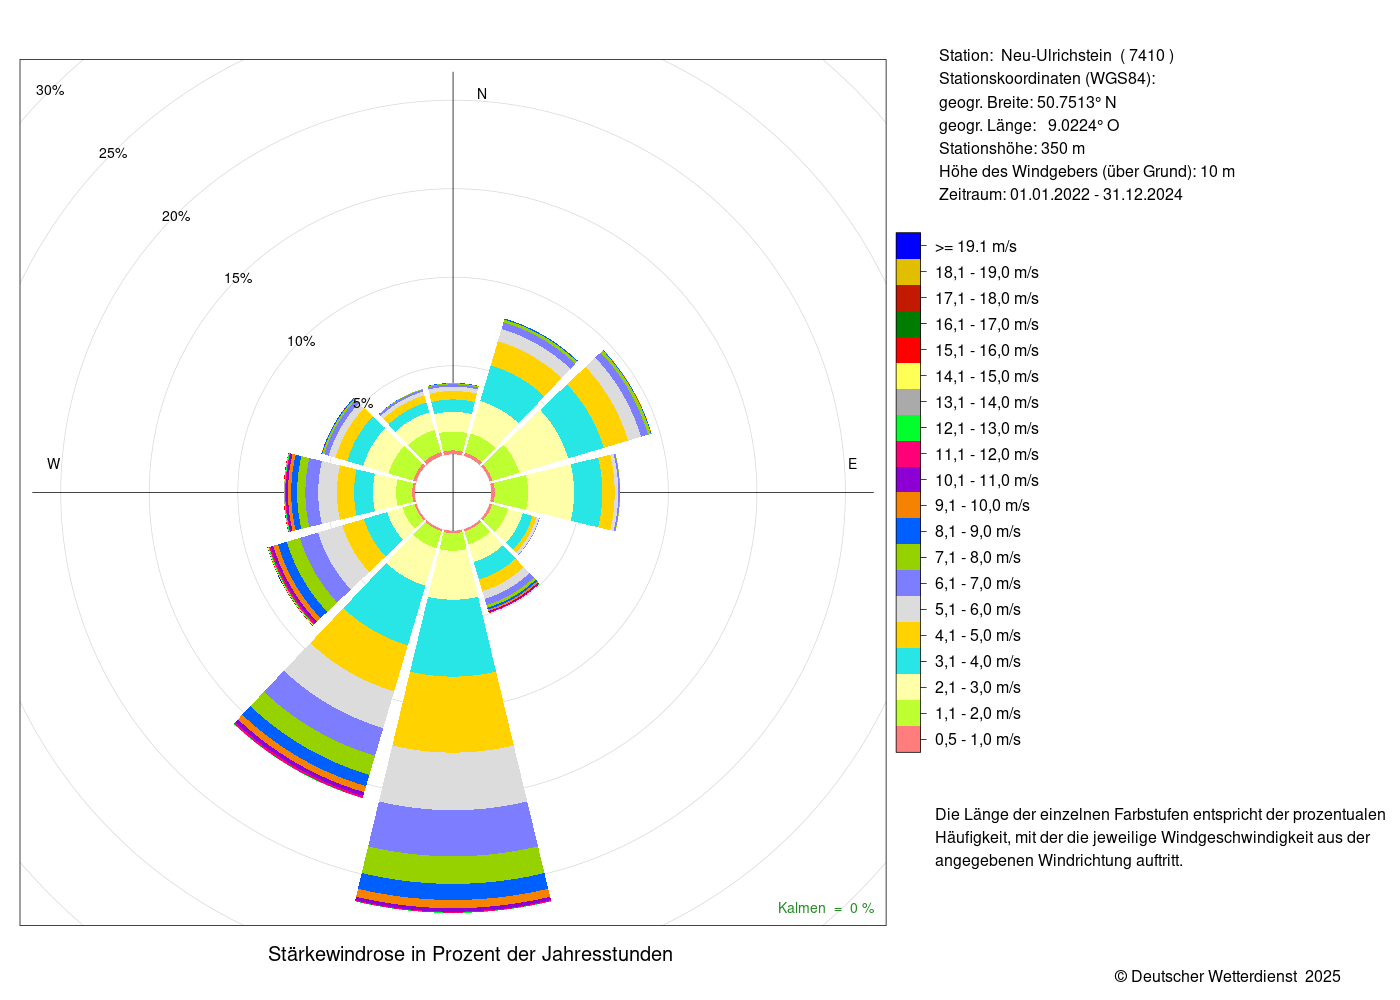This screenshot has height=1000, width=1400.
Task: Click the 1,1 - 2,0 m/s lime swatch
Action: point(908,713)
